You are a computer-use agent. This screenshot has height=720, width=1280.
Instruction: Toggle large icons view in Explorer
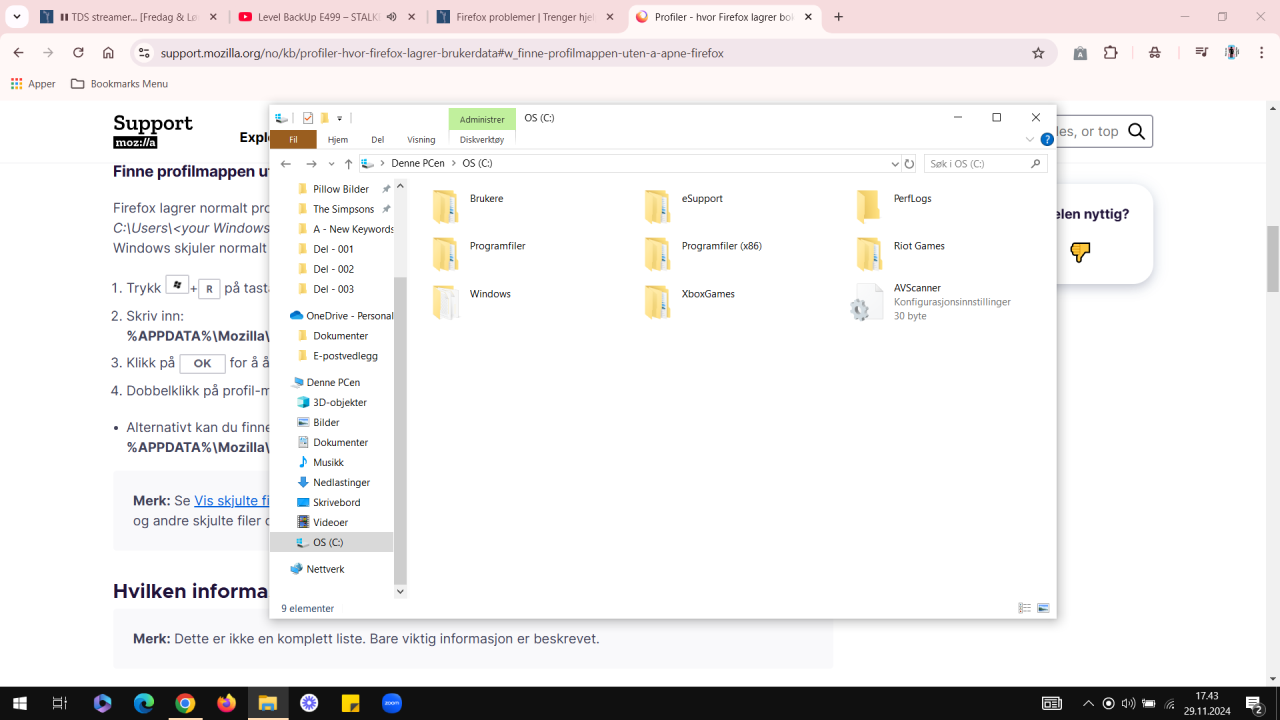(x=1043, y=608)
